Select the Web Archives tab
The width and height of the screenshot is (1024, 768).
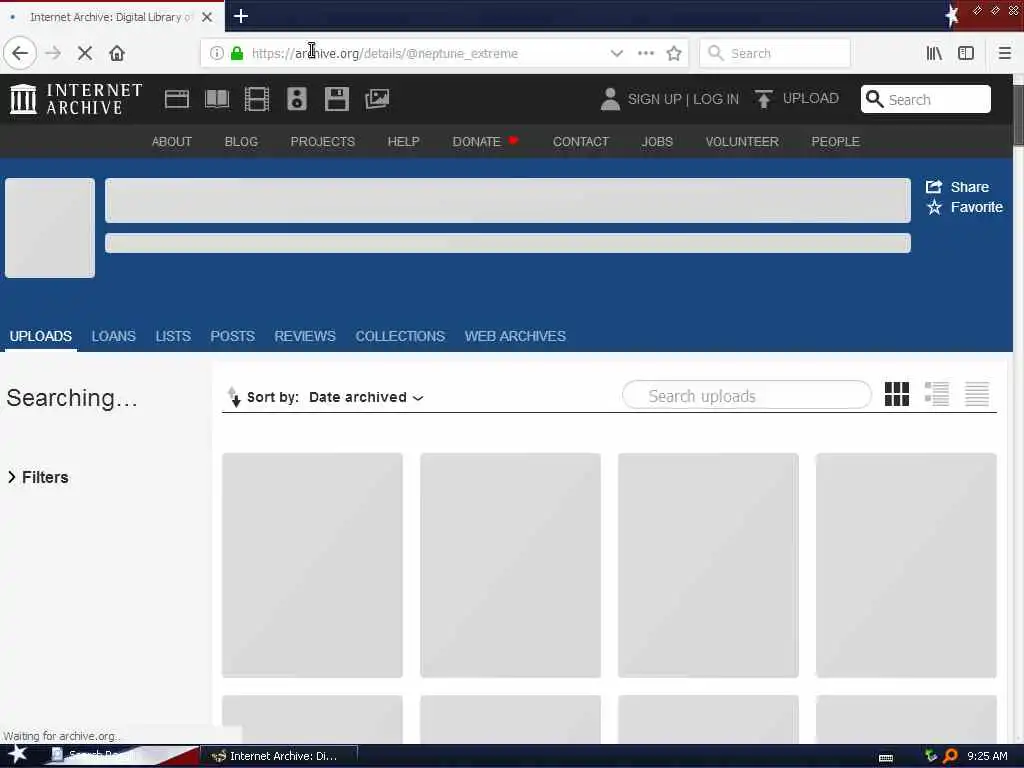point(515,336)
